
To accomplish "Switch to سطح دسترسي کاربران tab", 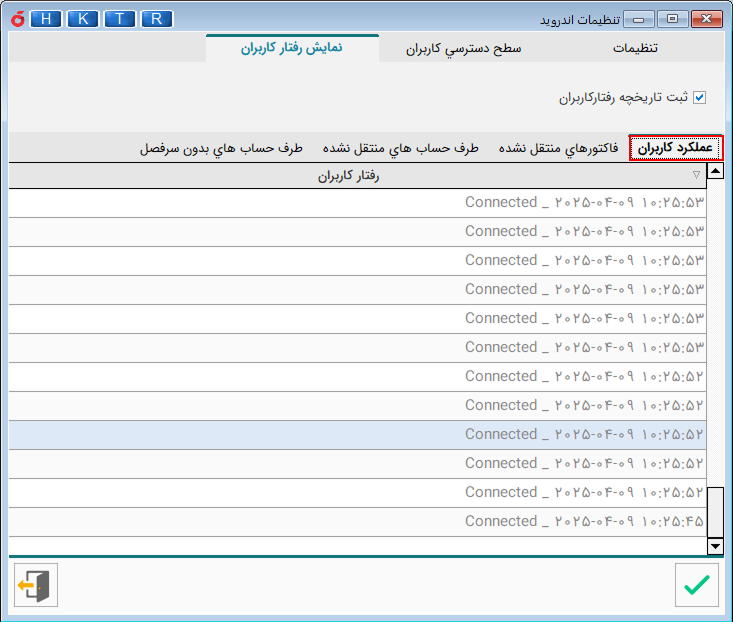I will (x=463, y=48).
